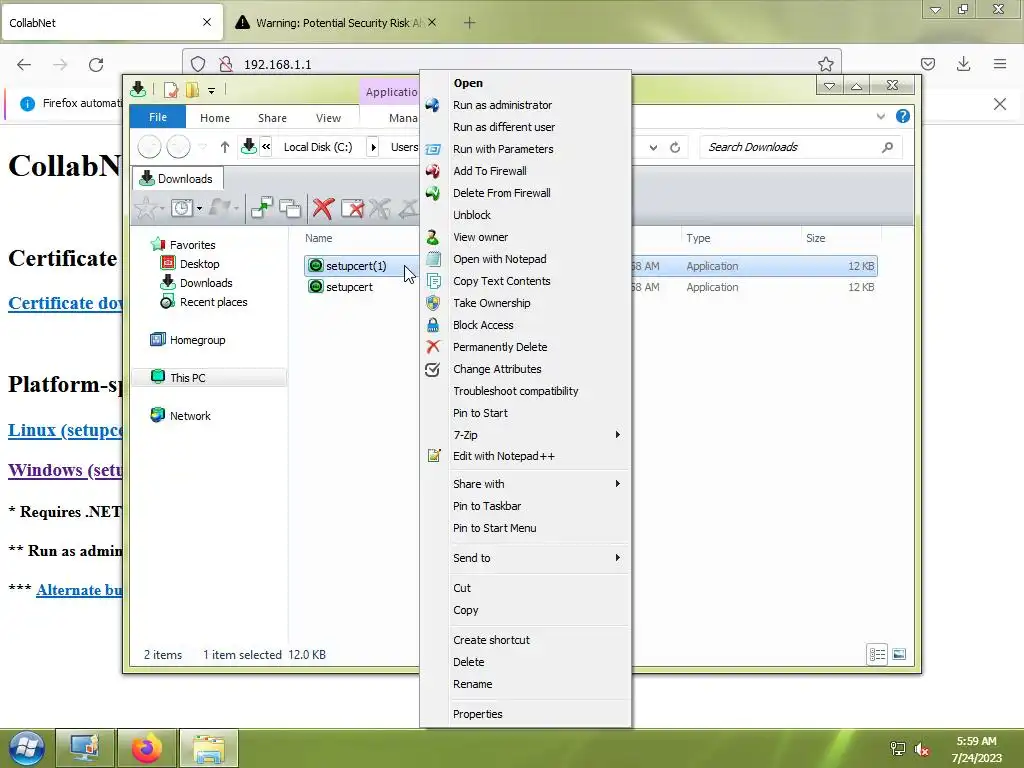The width and height of the screenshot is (1024, 768).
Task: Switch to the View ribbon tab
Action: pos(328,118)
